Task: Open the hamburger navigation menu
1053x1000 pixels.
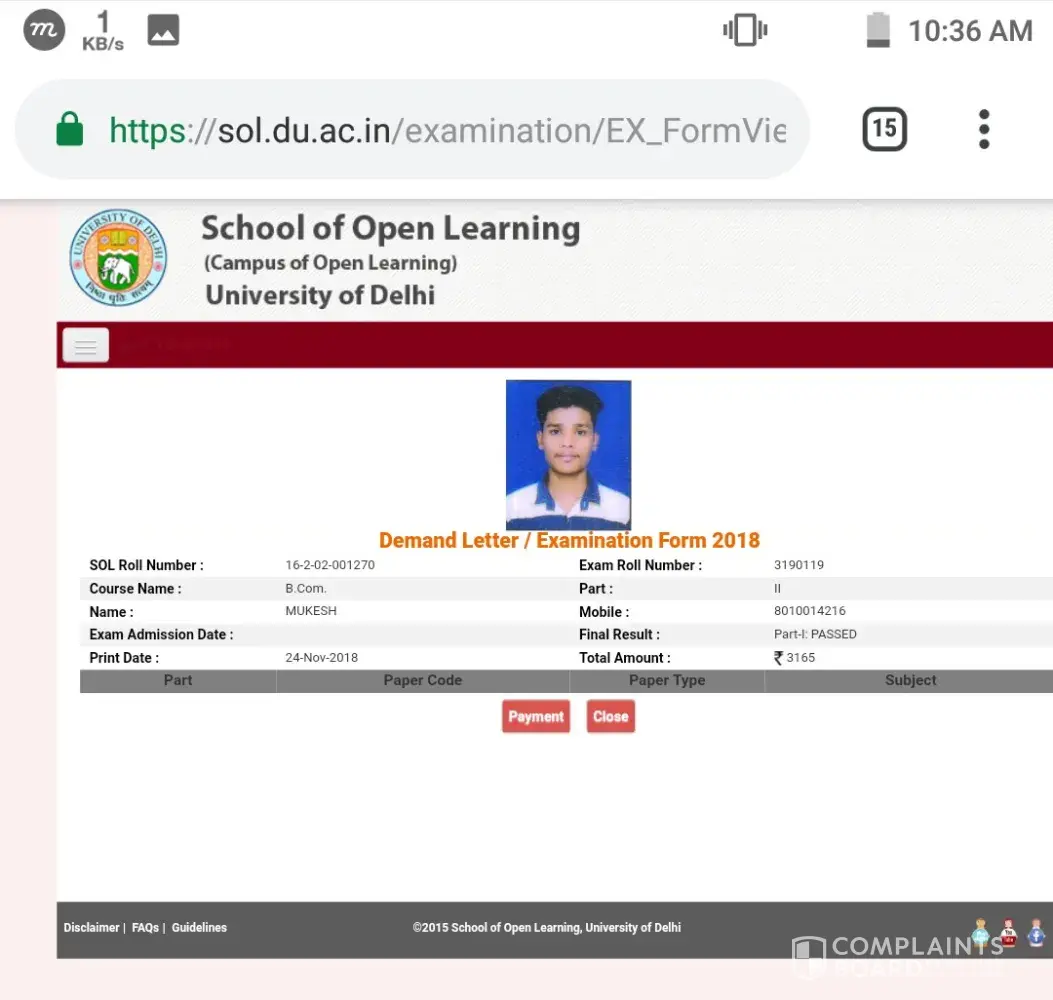Action: [x=85, y=345]
